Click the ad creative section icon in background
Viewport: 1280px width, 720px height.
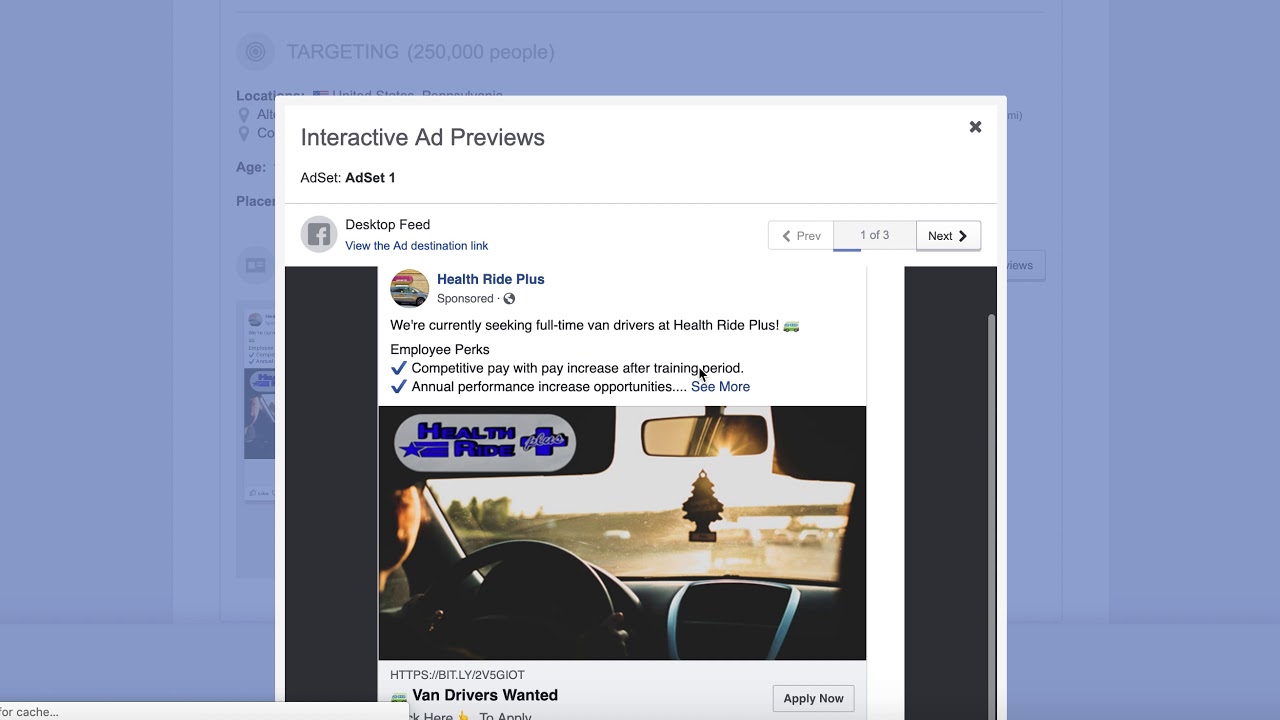click(255, 265)
